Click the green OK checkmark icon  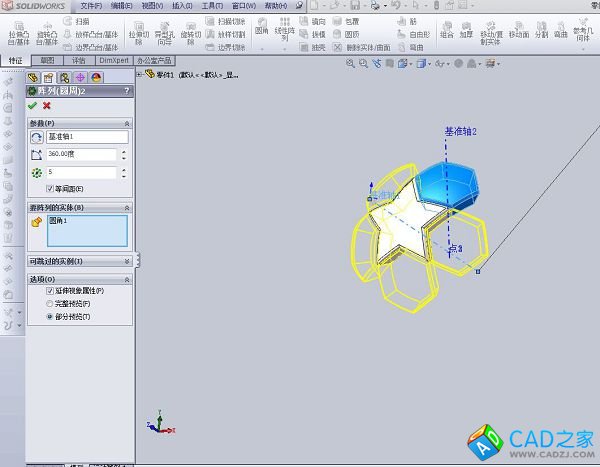pyautogui.click(x=33, y=105)
